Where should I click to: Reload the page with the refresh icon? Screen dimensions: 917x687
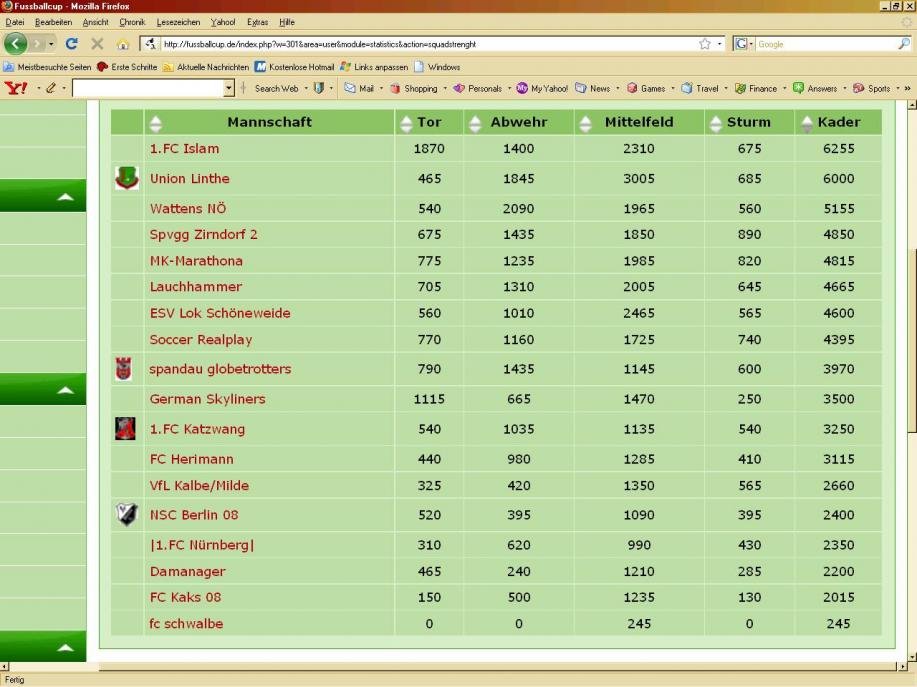point(71,44)
